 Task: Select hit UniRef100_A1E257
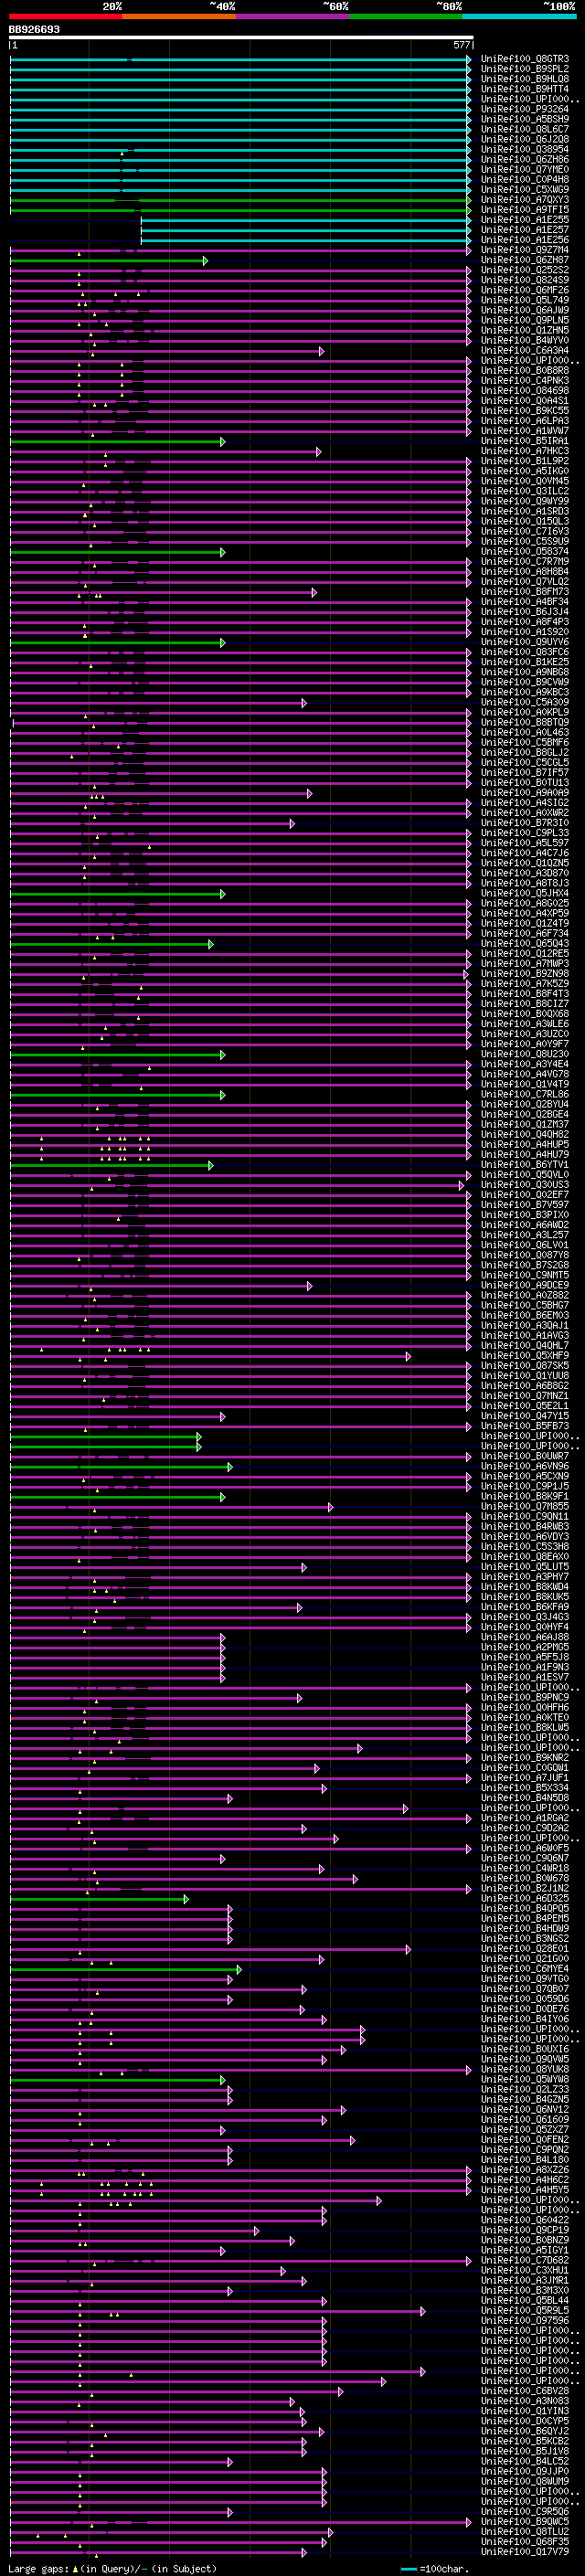pyautogui.click(x=525, y=230)
